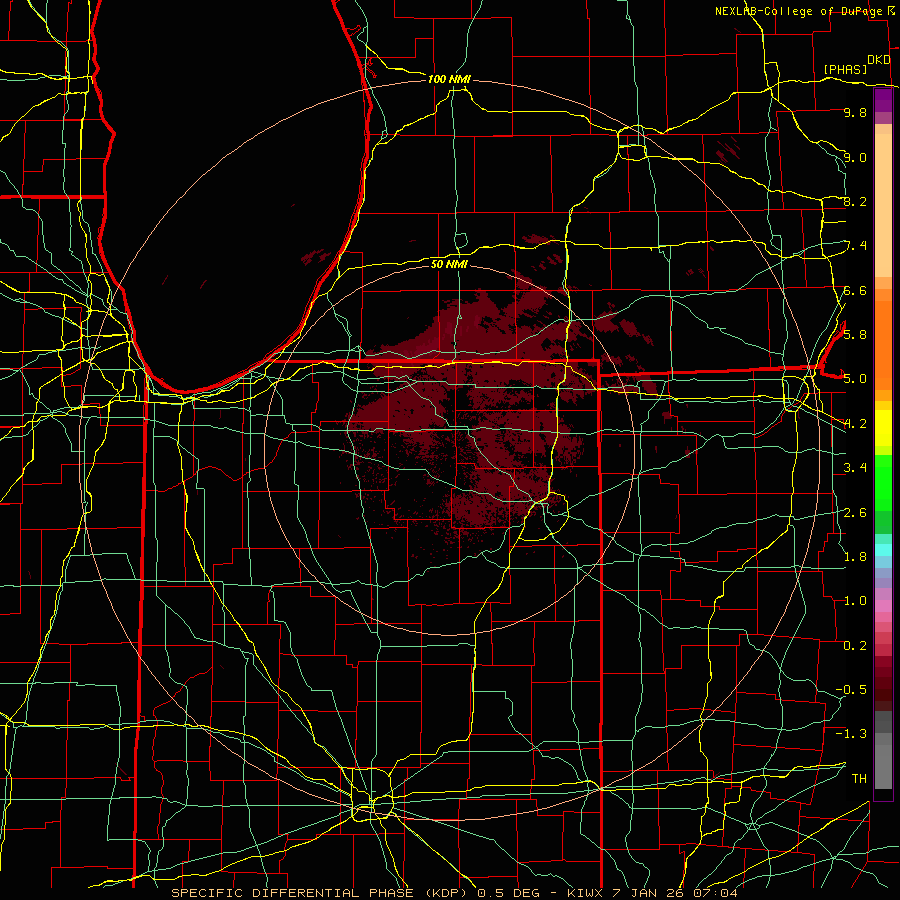
Task: Click the DKD product code label
Action: [879, 60]
